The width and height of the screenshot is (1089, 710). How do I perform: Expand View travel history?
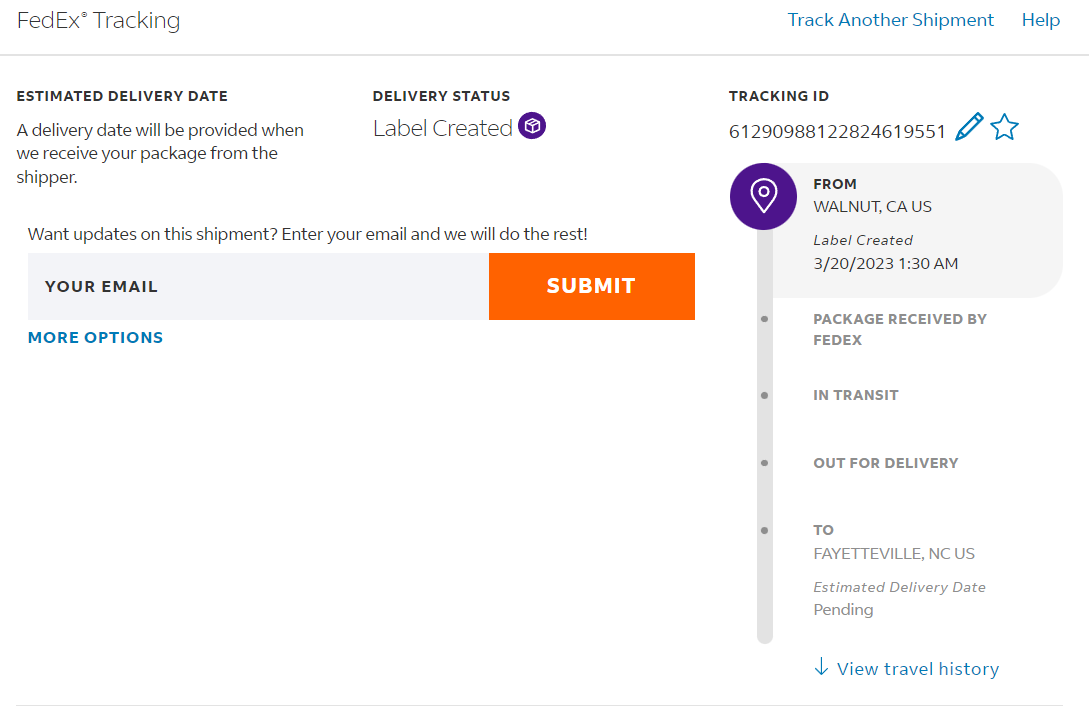coord(917,669)
